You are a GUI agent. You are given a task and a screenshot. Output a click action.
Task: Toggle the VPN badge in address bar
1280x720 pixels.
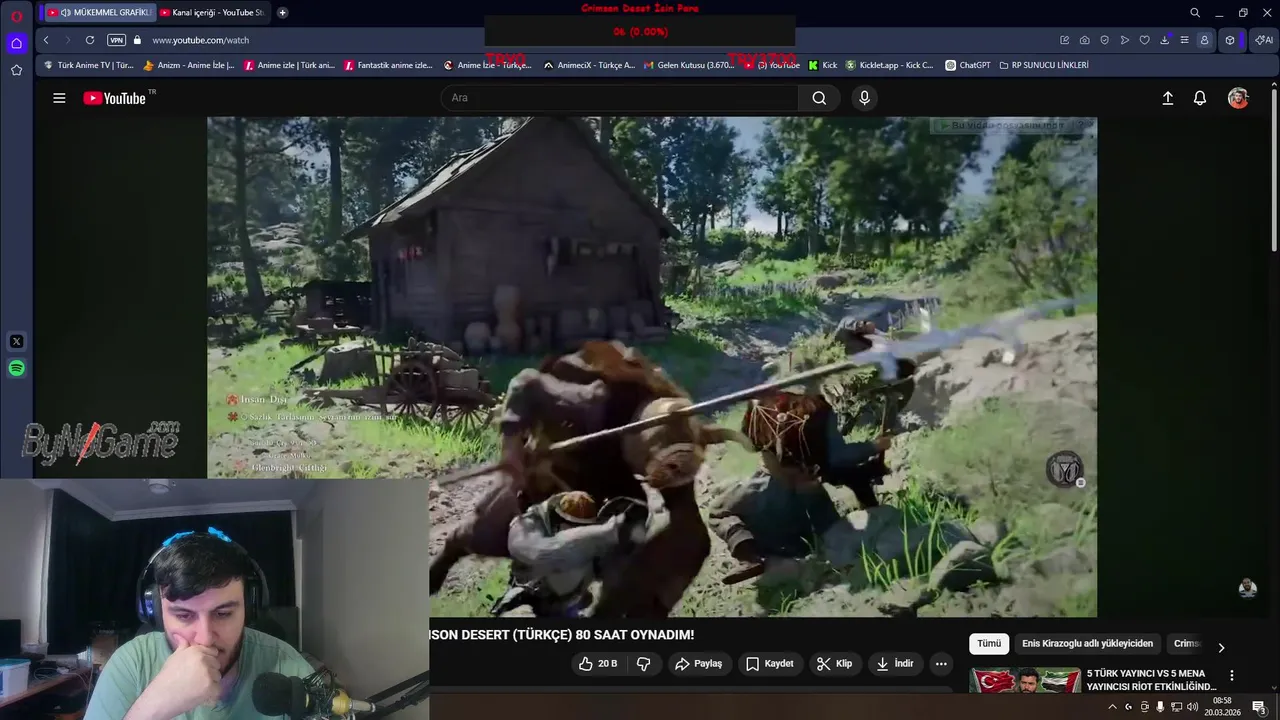pos(116,40)
